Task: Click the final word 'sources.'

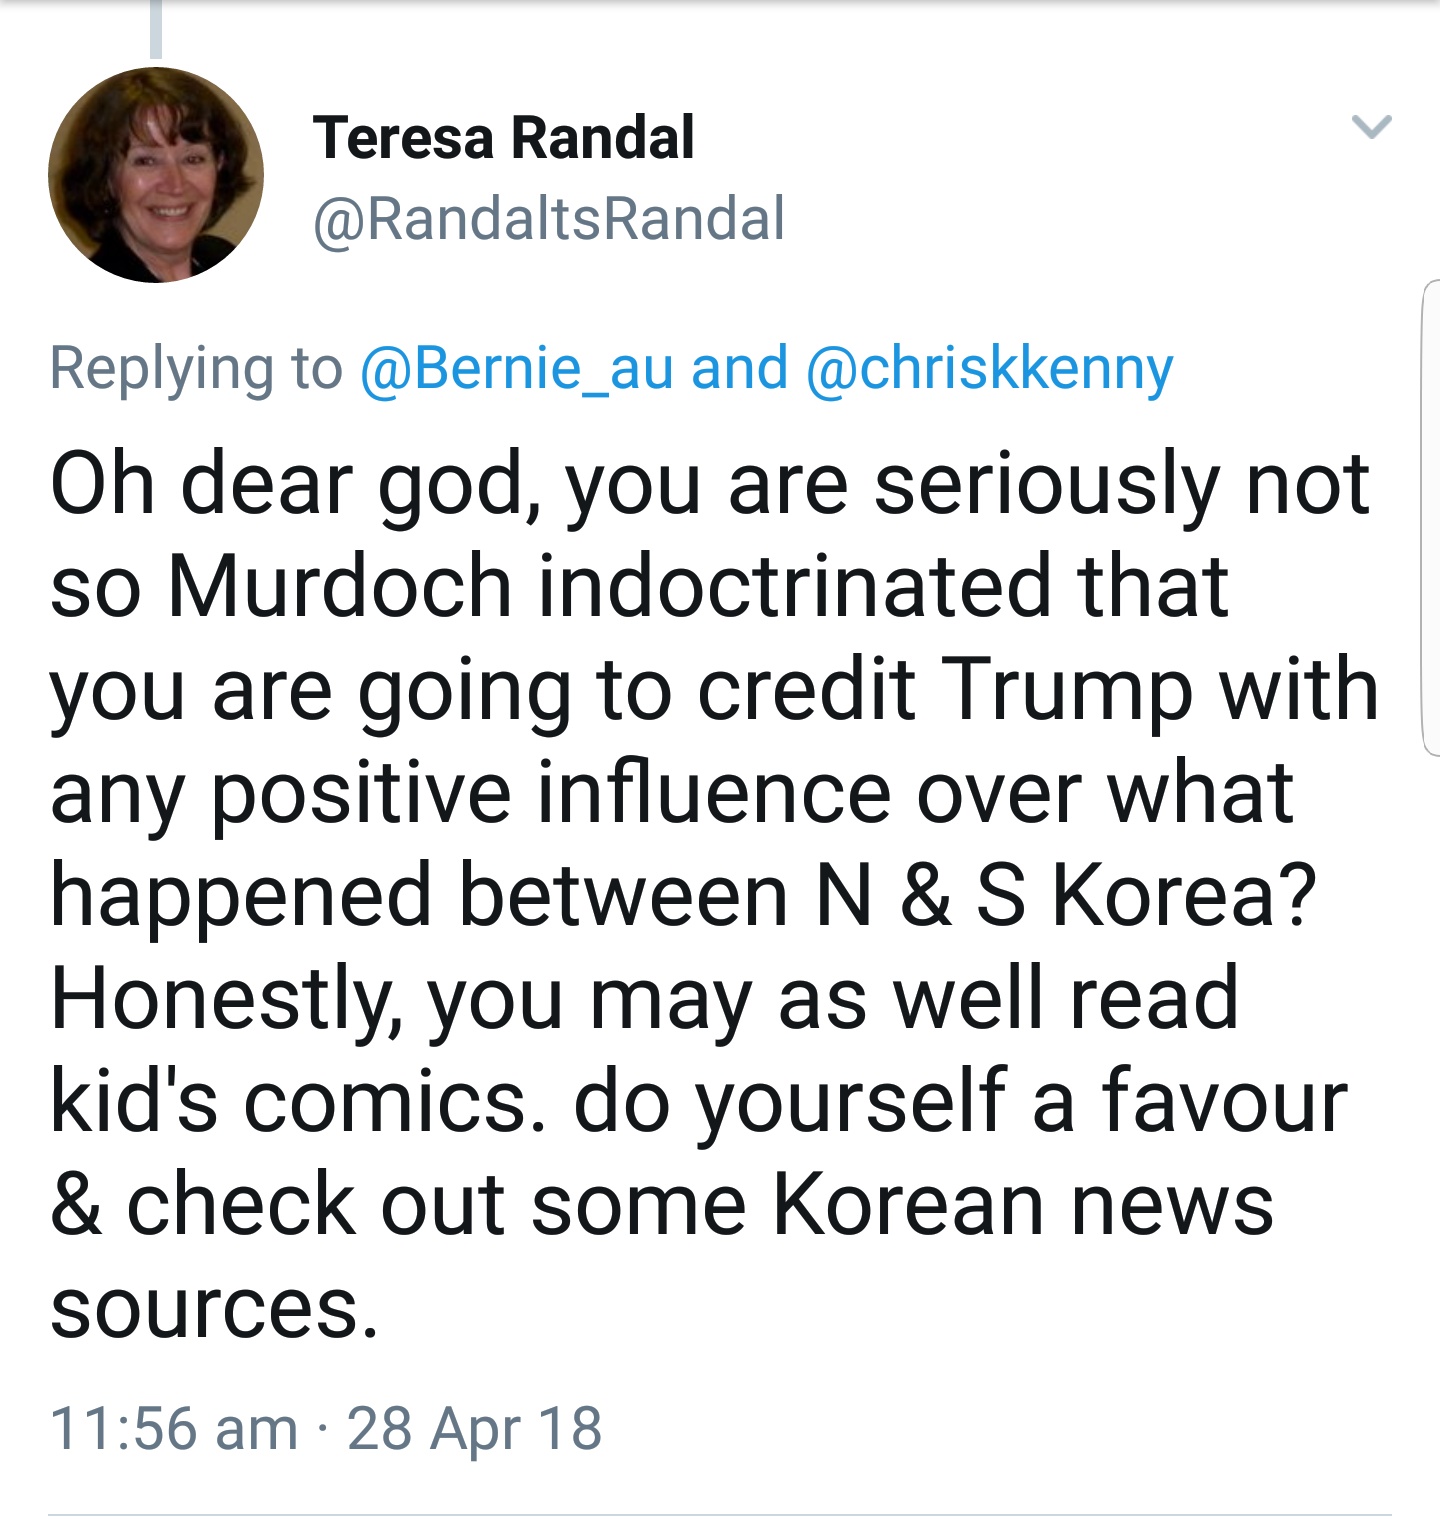Action: coord(214,1307)
